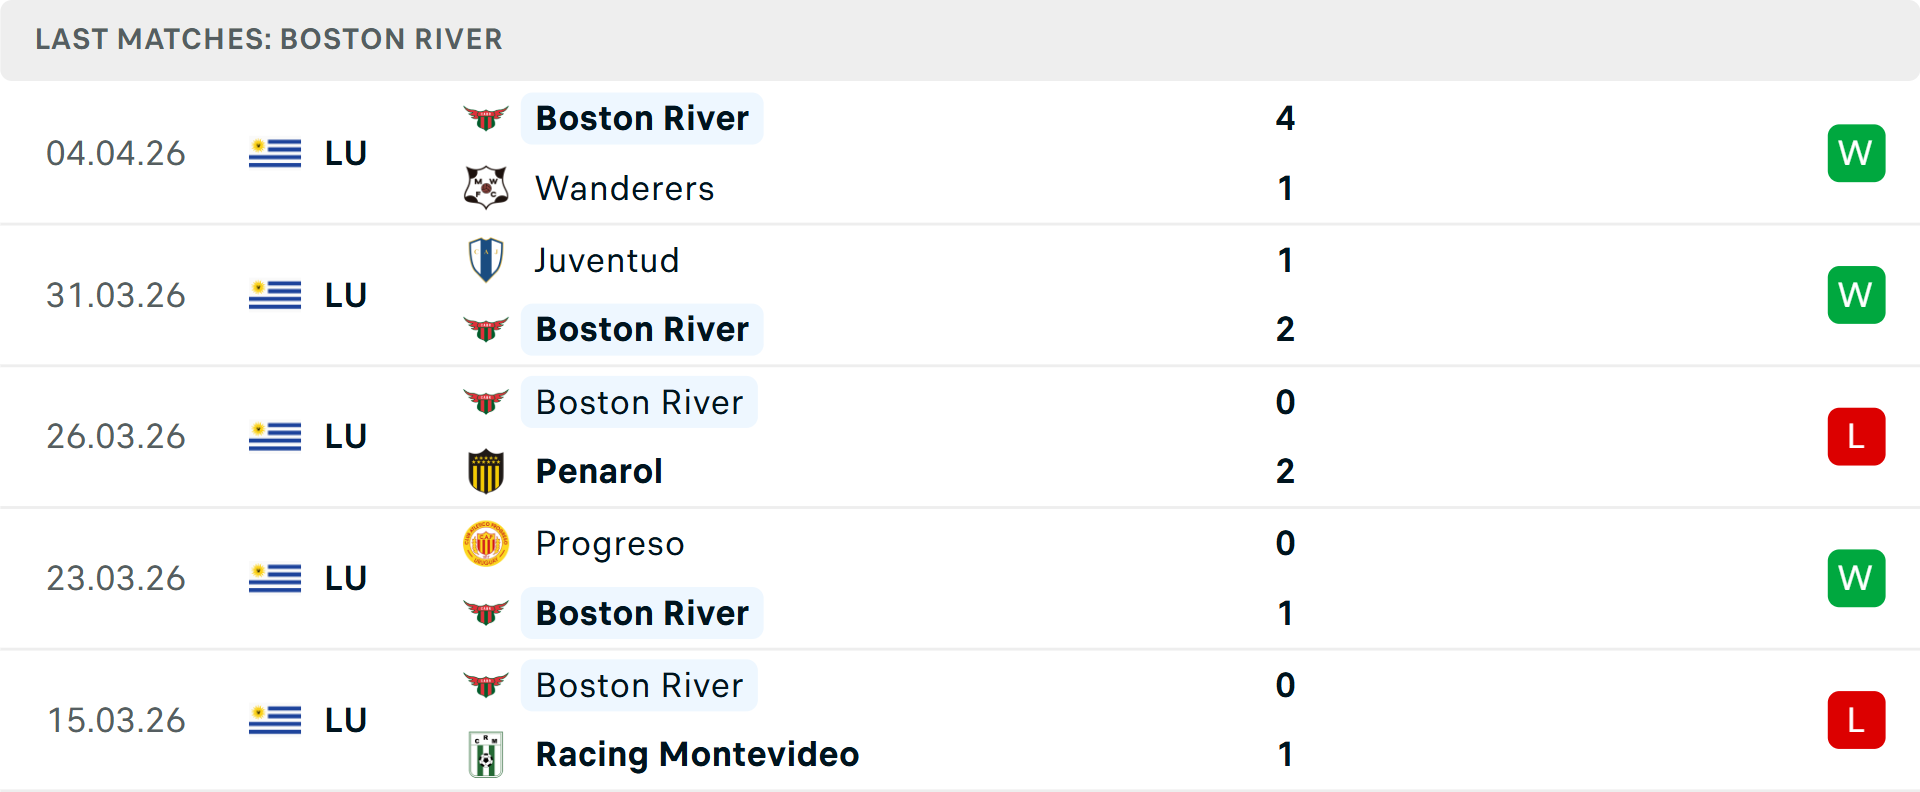Toggle the W result badge for the Wanderers match
The image size is (1920, 792).
tap(1856, 153)
